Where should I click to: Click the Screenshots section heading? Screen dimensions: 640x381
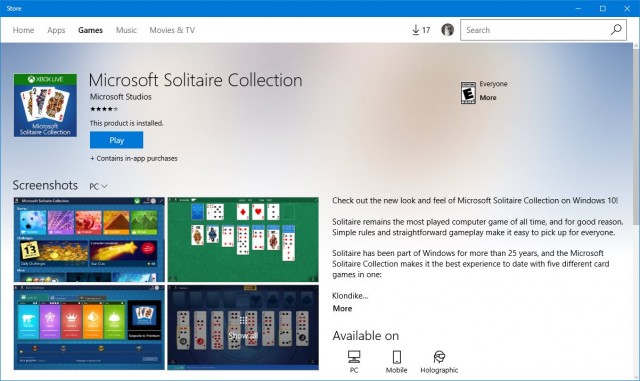tap(45, 185)
